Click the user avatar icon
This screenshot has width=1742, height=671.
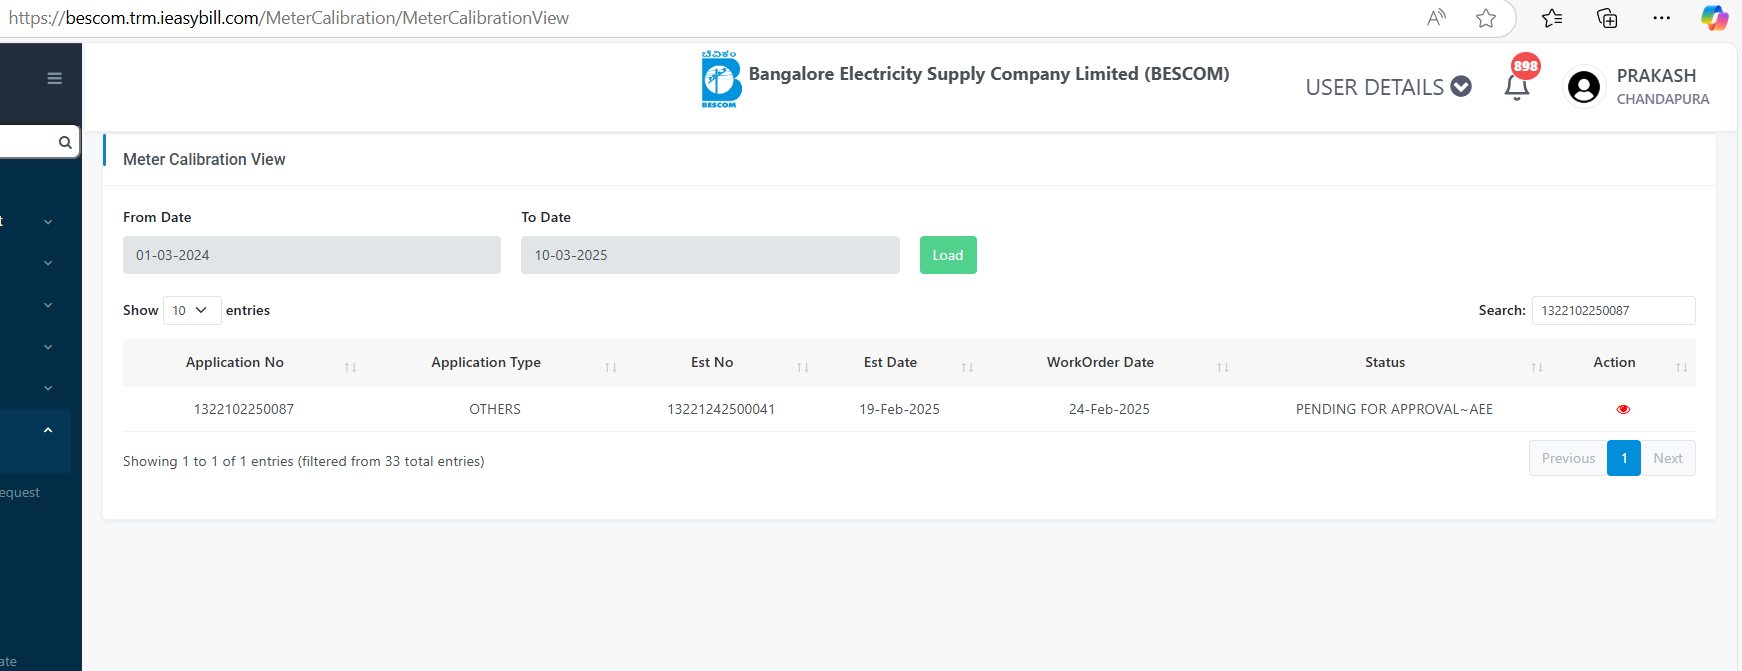click(x=1583, y=87)
